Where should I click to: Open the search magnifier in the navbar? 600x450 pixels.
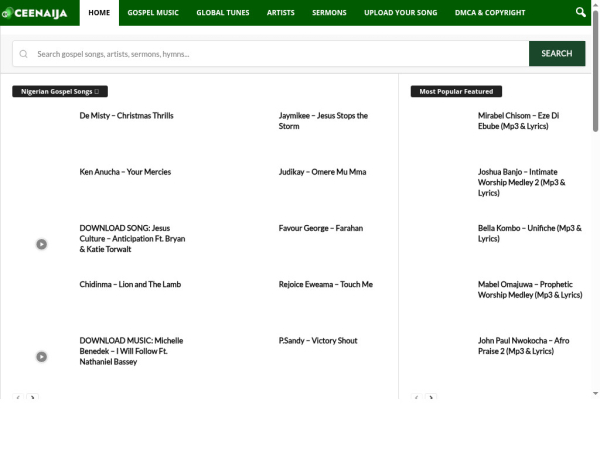pyautogui.click(x=580, y=12)
